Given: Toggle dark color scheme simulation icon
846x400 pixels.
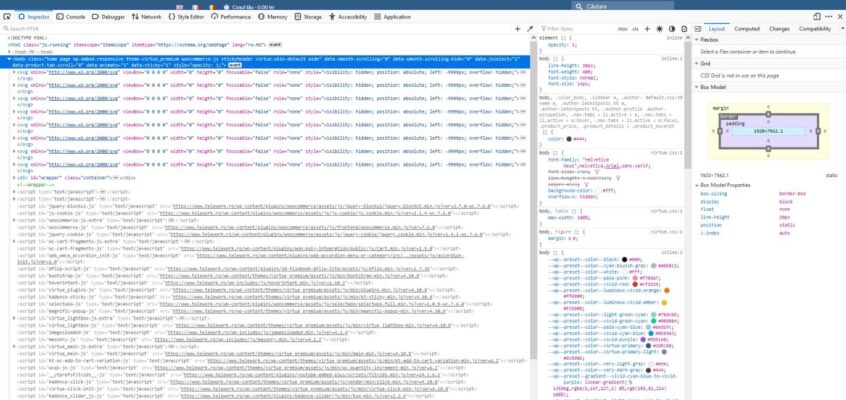Looking at the screenshot, I should click(x=672, y=29).
